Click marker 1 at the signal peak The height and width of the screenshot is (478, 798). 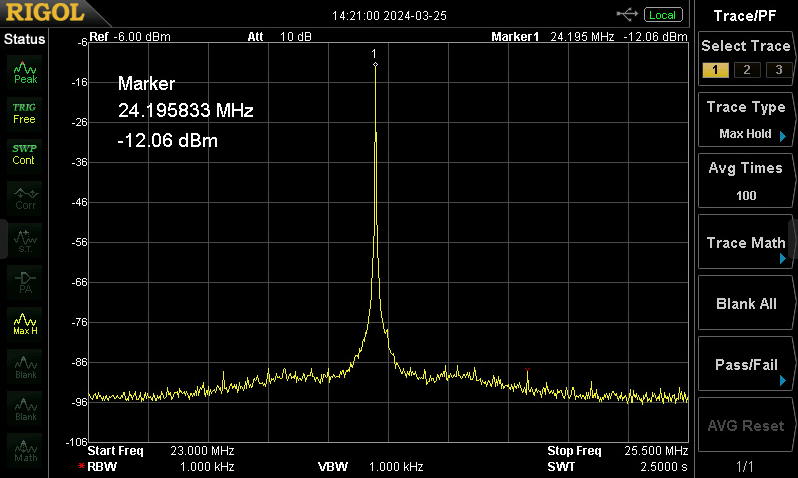(375, 65)
